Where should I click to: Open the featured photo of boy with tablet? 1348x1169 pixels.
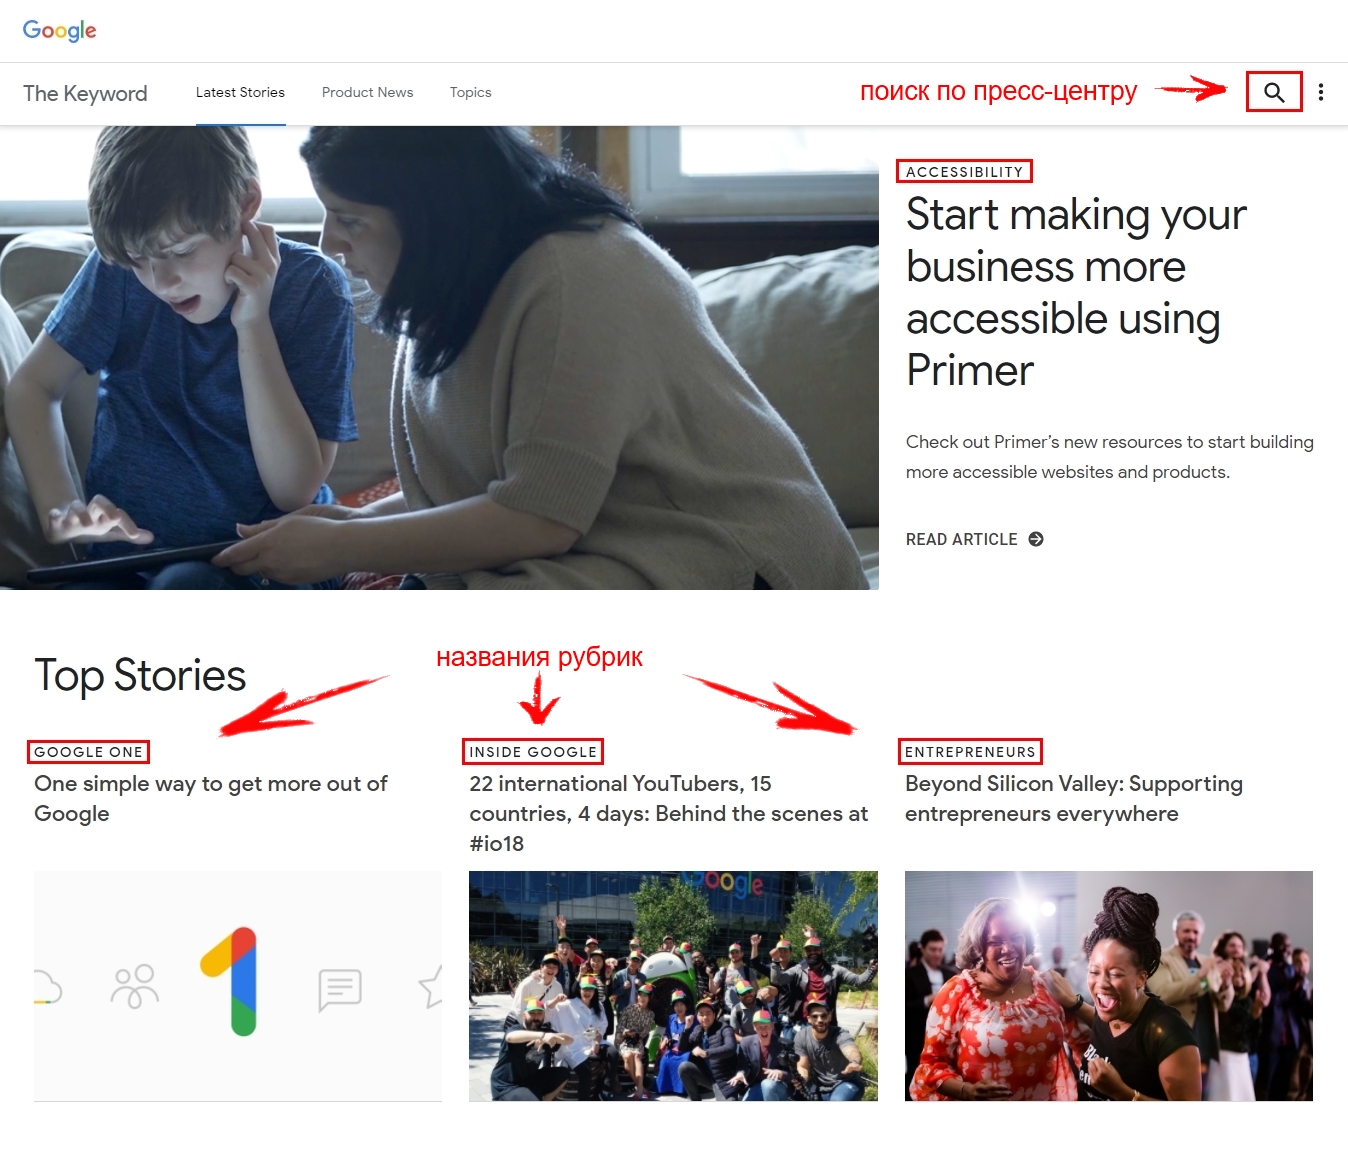[x=439, y=357]
